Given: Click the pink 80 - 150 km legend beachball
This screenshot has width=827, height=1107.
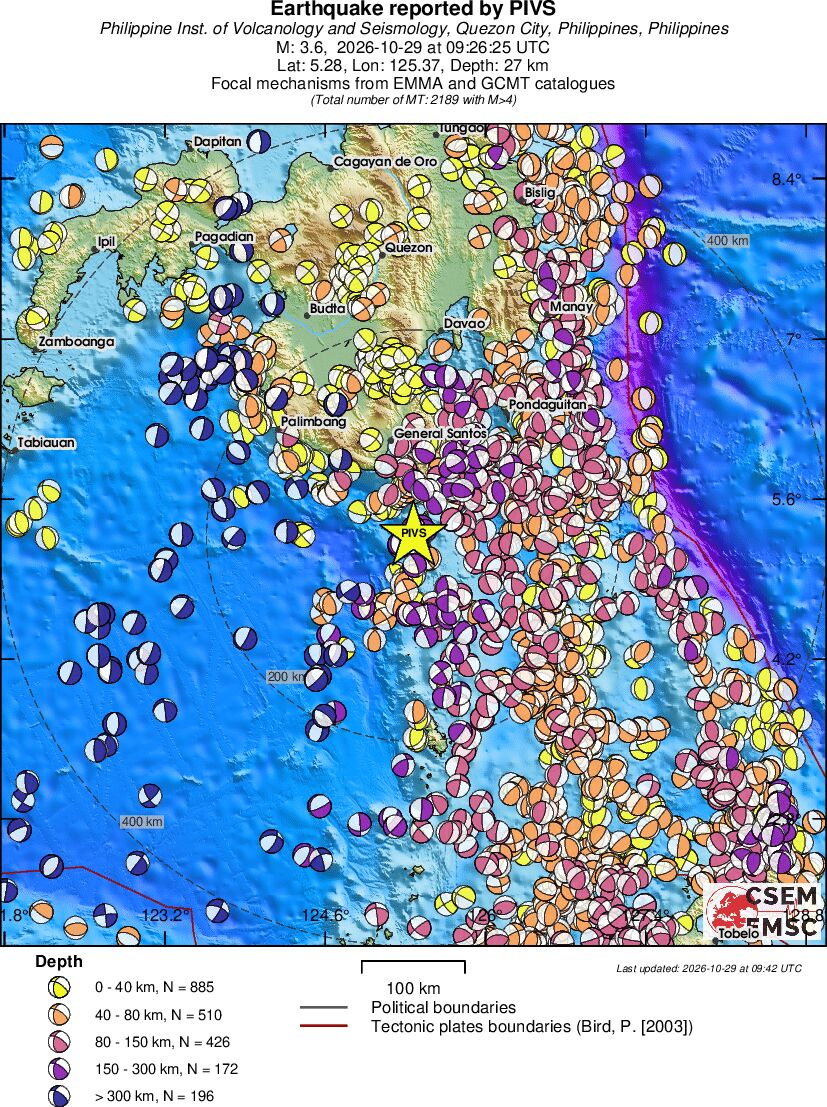Looking at the screenshot, I should coord(59,1042).
